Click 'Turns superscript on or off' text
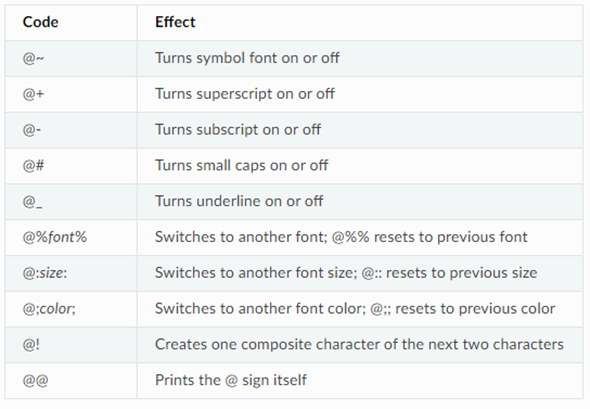590x409 pixels. coord(245,94)
